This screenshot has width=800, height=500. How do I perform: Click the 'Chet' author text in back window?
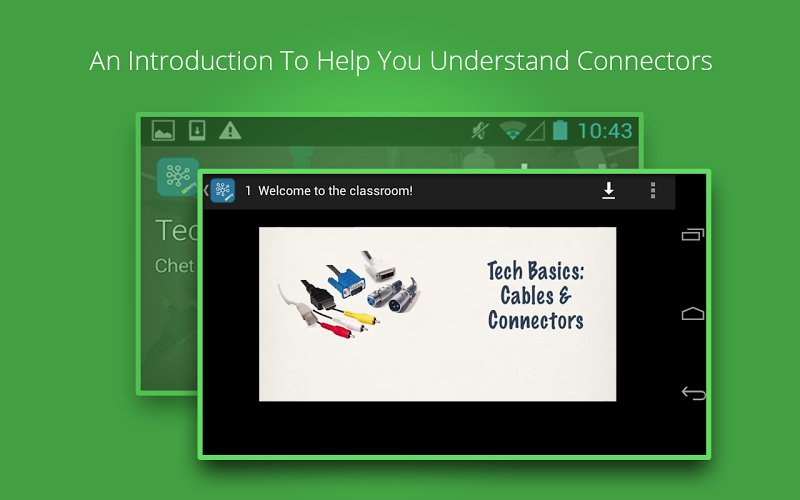pos(174,266)
